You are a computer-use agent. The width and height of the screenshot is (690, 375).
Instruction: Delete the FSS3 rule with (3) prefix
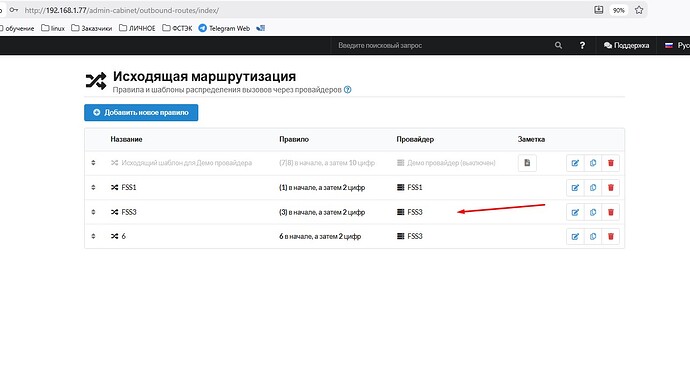[610, 212]
